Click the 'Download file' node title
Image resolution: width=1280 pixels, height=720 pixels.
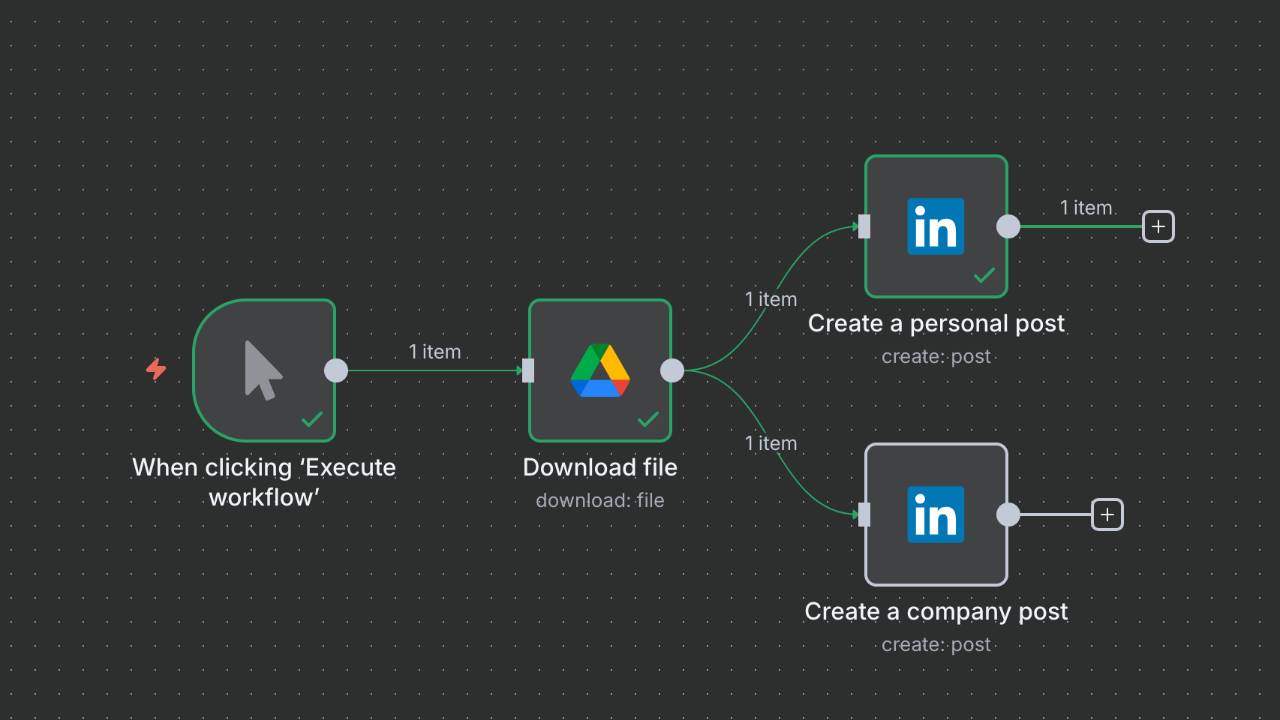click(x=600, y=467)
